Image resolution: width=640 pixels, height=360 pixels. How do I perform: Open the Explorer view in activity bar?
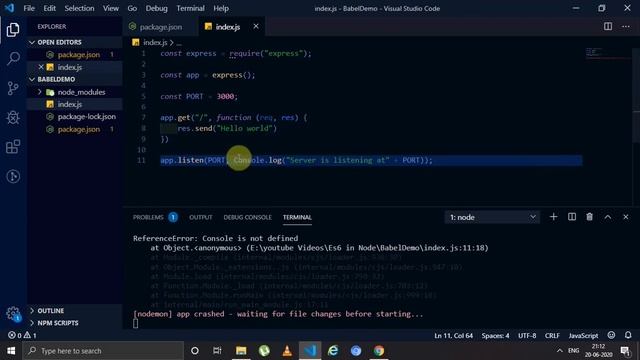point(13,30)
